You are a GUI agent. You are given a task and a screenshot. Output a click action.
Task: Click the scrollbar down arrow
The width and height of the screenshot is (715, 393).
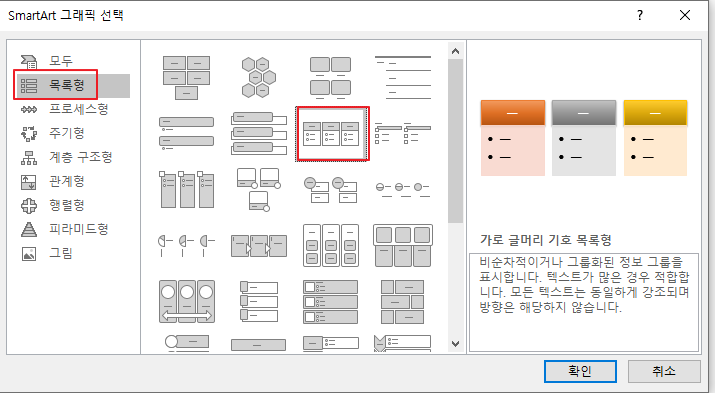[455, 344]
